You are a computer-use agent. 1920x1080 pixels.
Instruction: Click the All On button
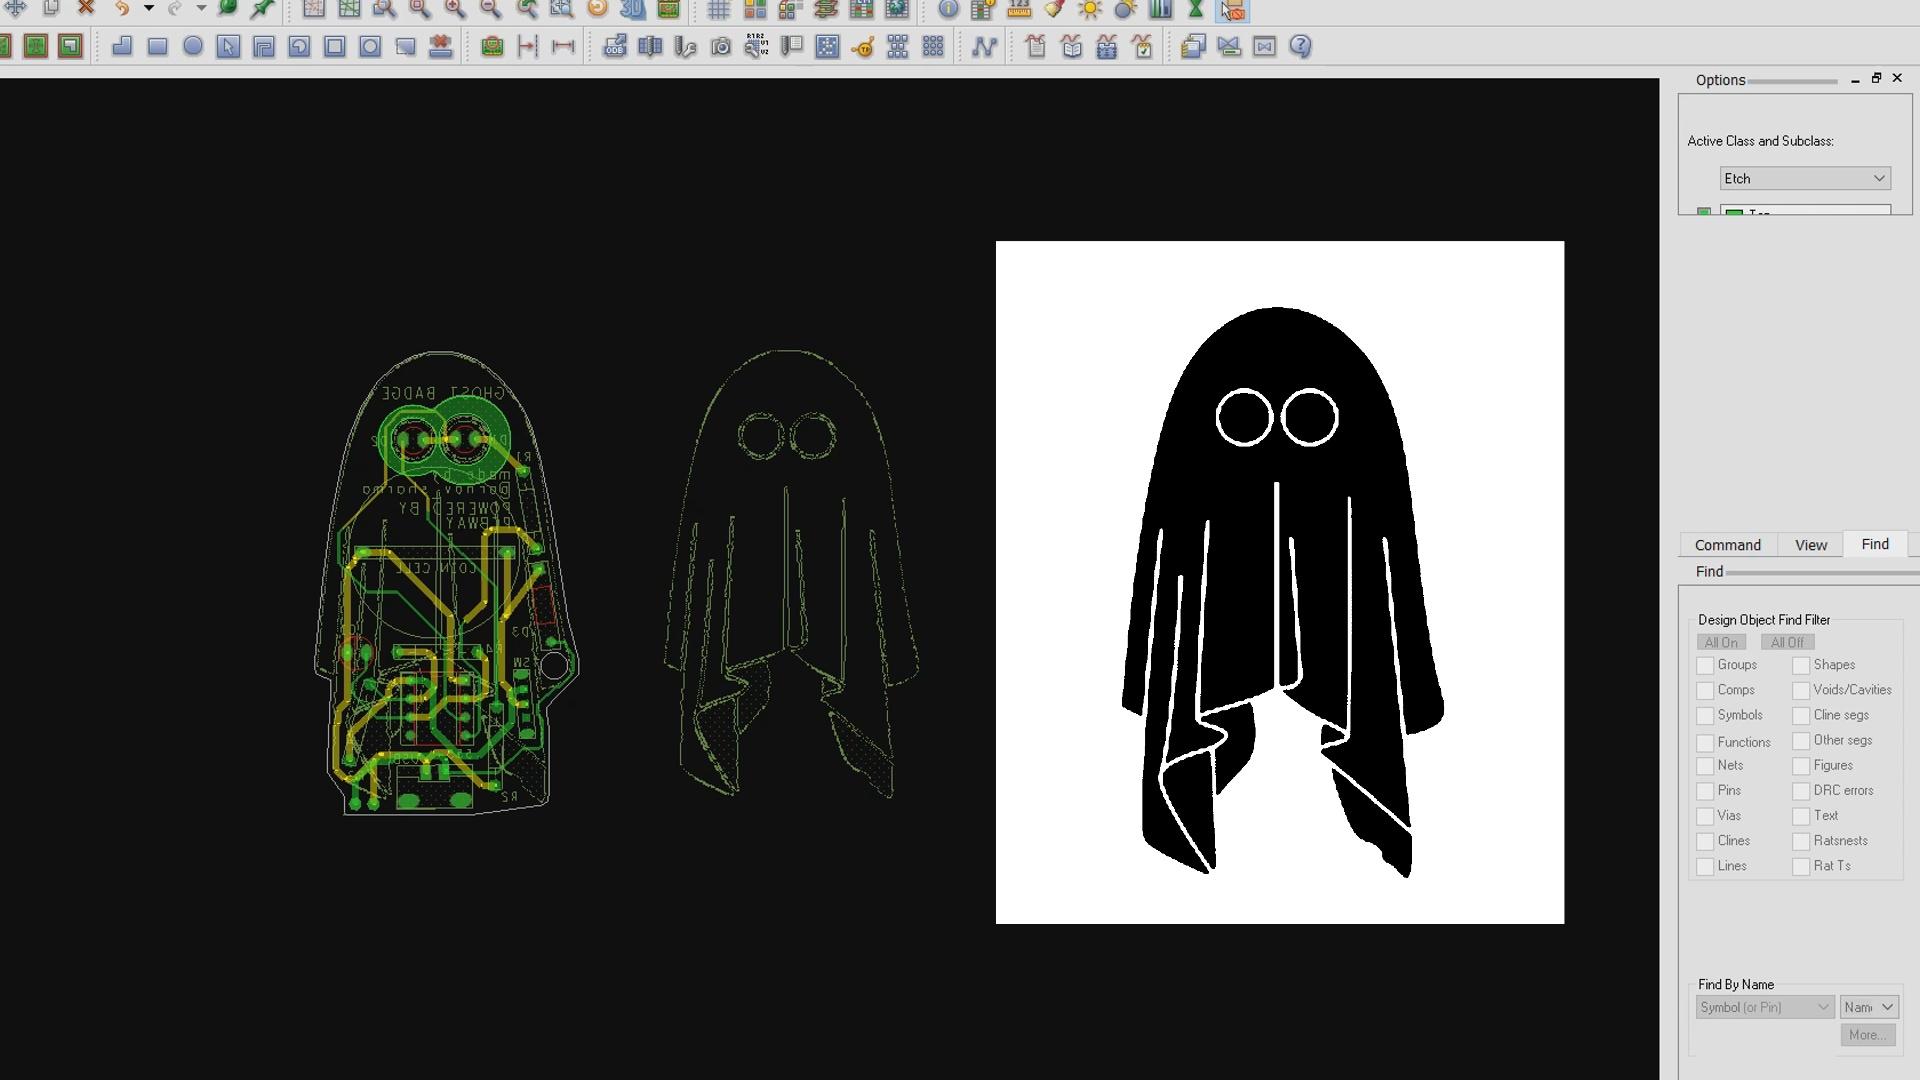[x=1721, y=642]
